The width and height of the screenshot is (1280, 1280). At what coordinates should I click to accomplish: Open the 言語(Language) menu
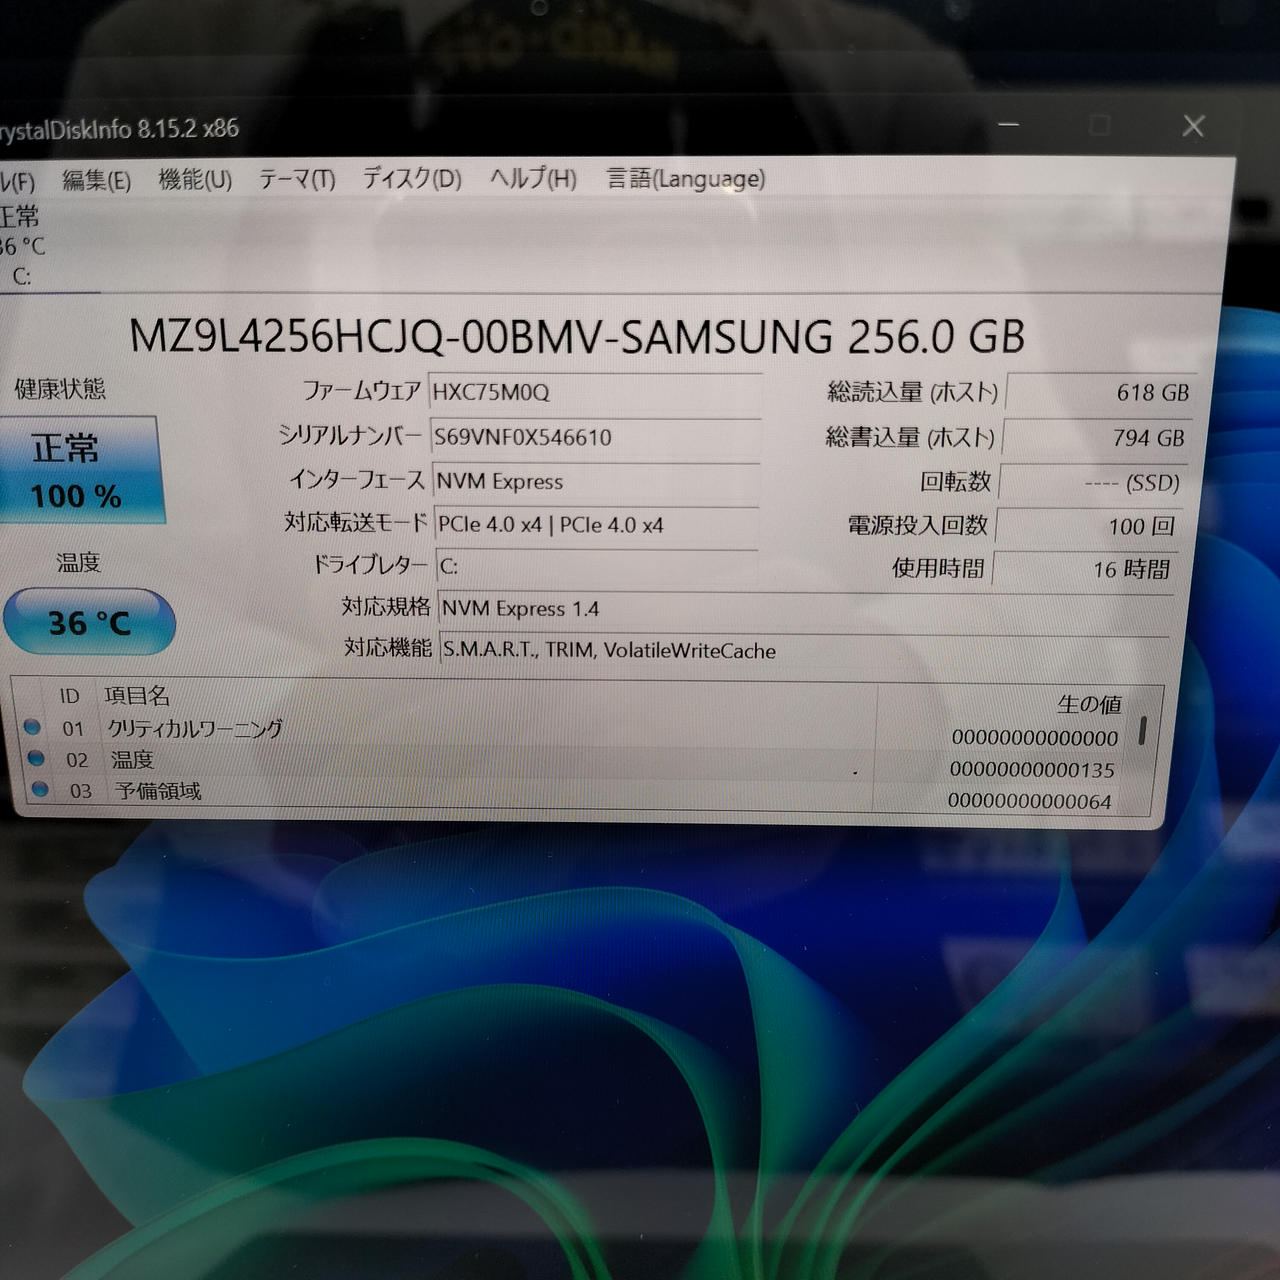click(x=686, y=179)
